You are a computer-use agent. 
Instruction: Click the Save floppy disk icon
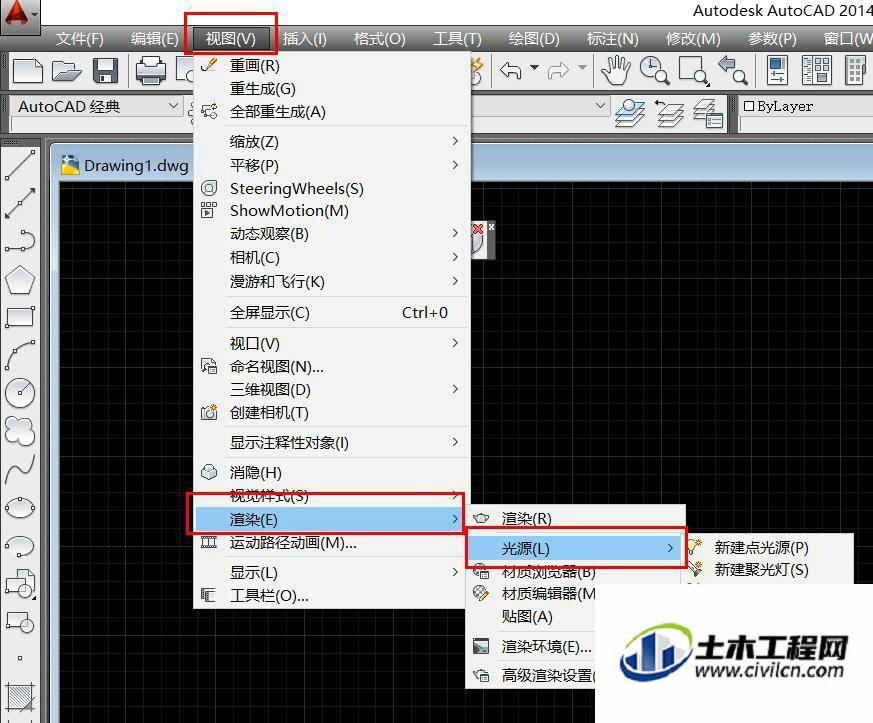105,71
